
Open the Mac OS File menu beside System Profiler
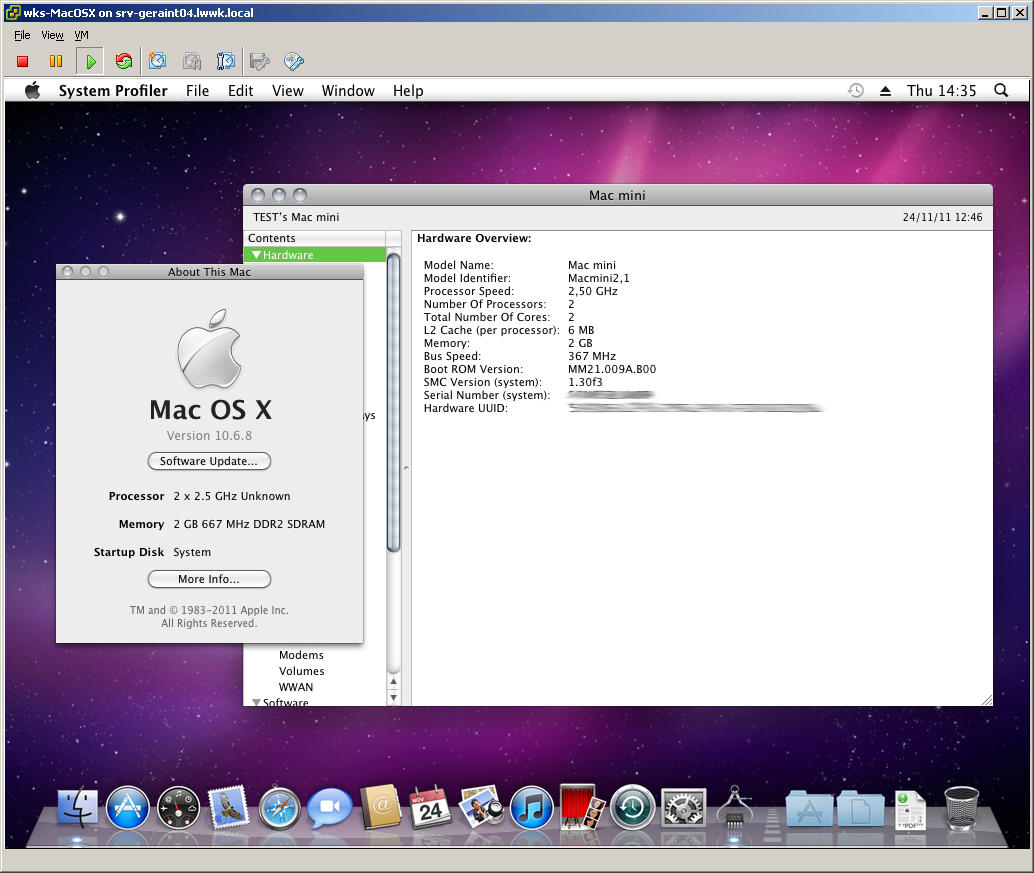[197, 90]
